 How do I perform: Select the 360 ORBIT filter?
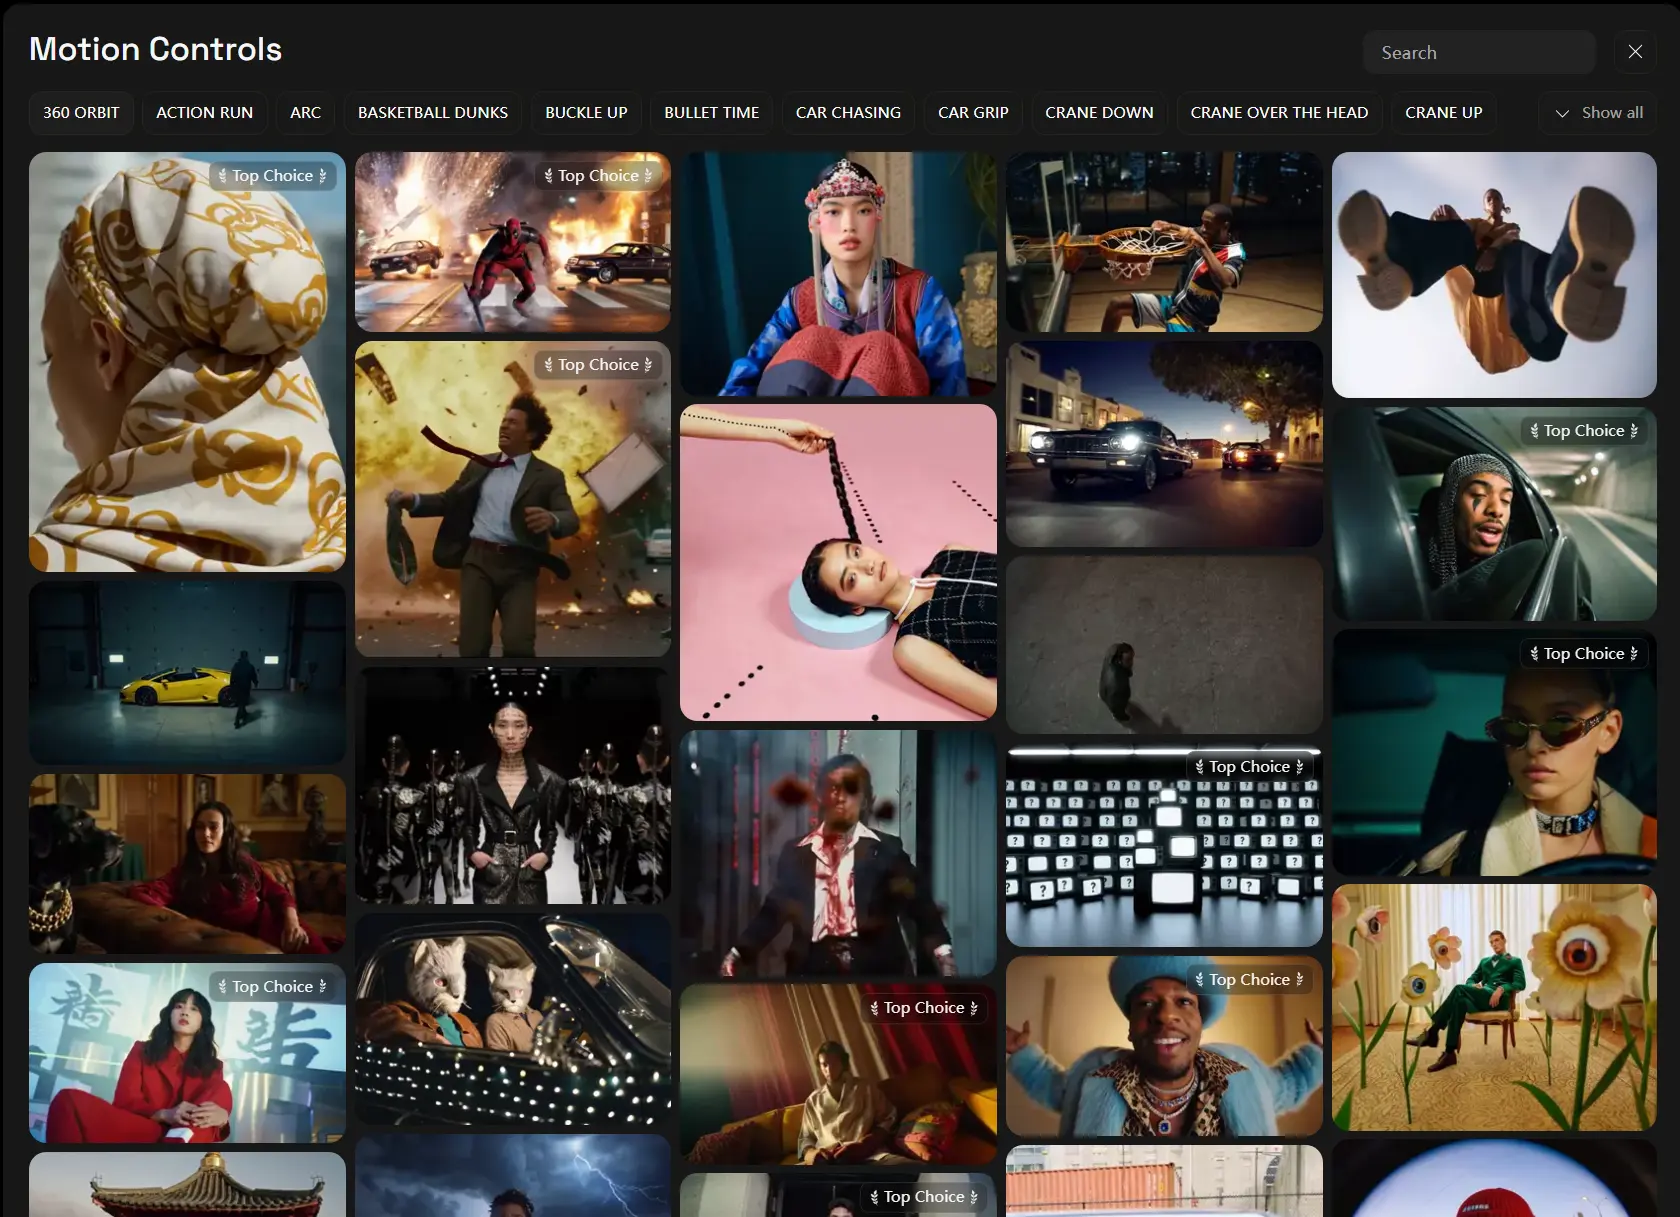[x=81, y=113]
